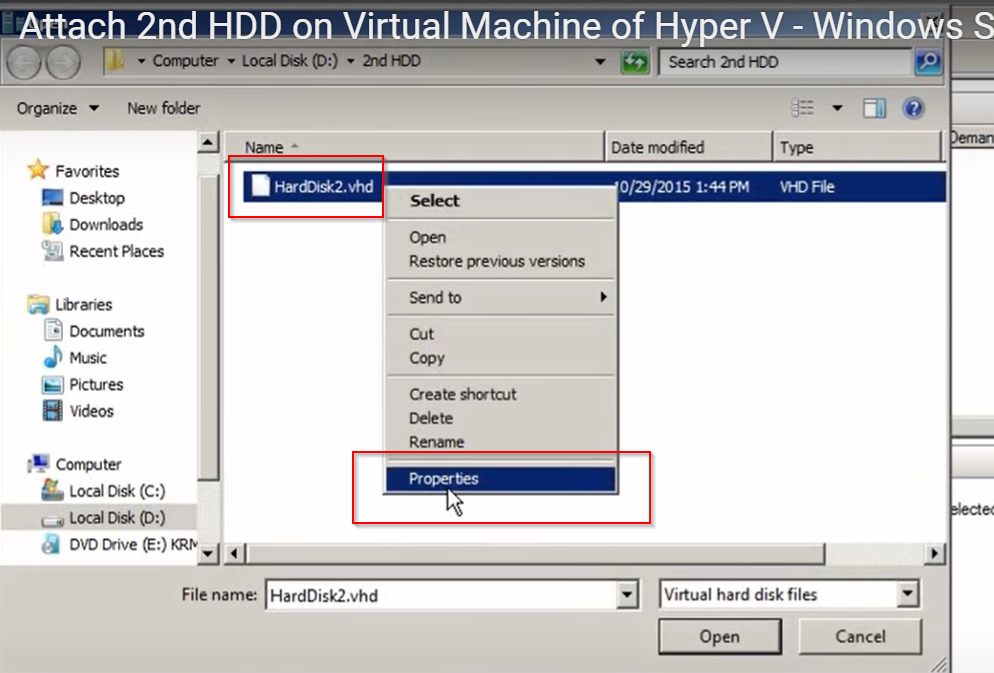
Task: Click the Documents library icon
Action: pyautogui.click(x=52, y=331)
